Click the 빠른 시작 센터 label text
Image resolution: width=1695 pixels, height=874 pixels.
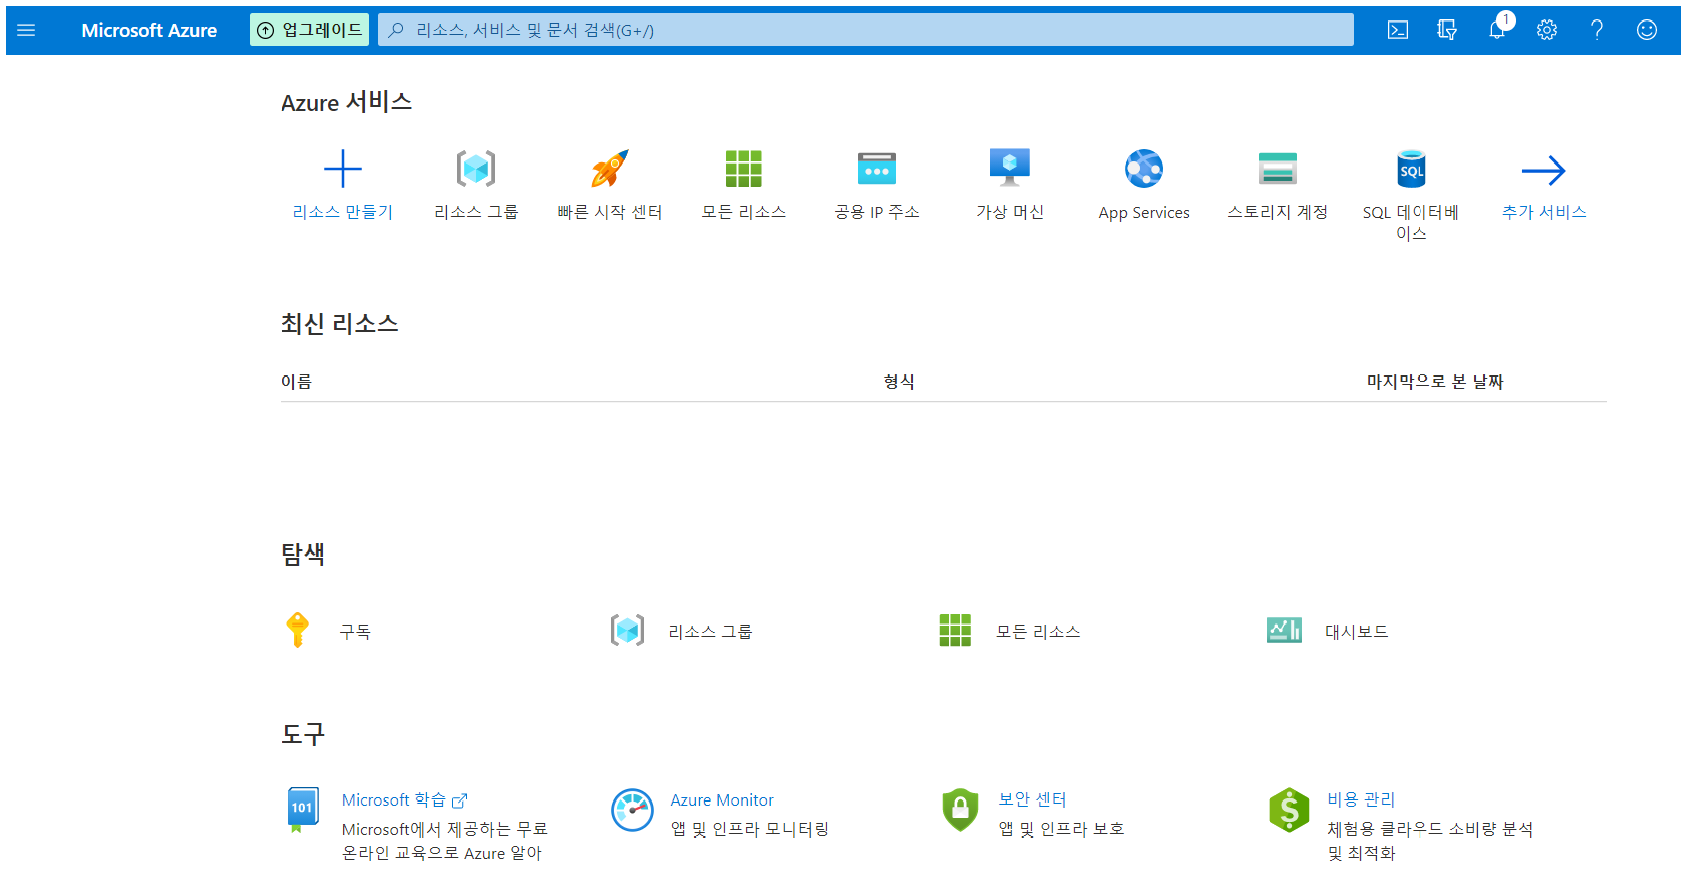point(610,212)
